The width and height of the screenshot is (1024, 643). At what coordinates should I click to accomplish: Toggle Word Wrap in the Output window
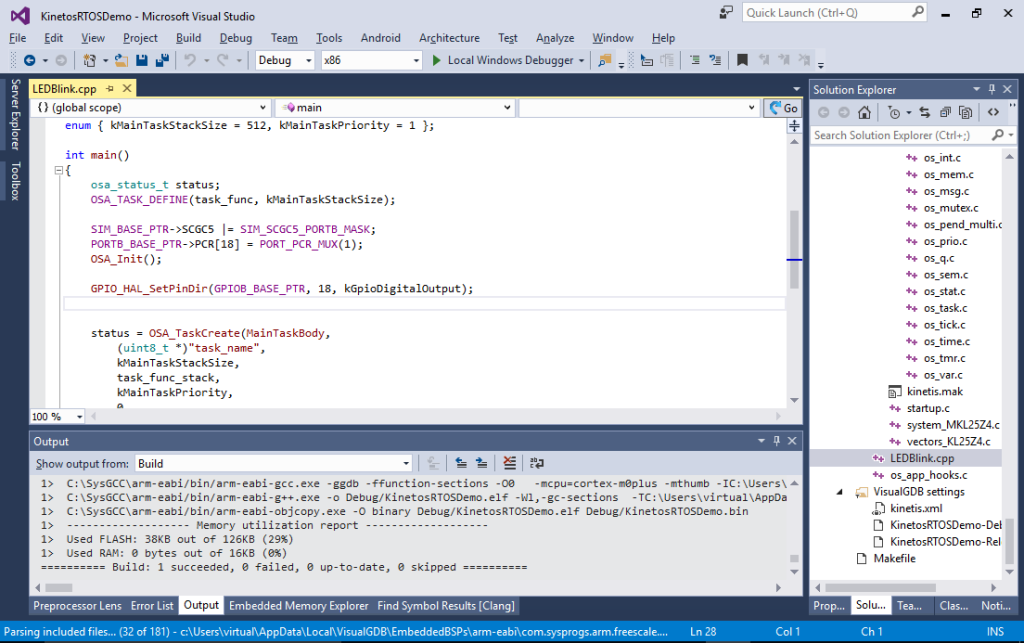click(536, 461)
